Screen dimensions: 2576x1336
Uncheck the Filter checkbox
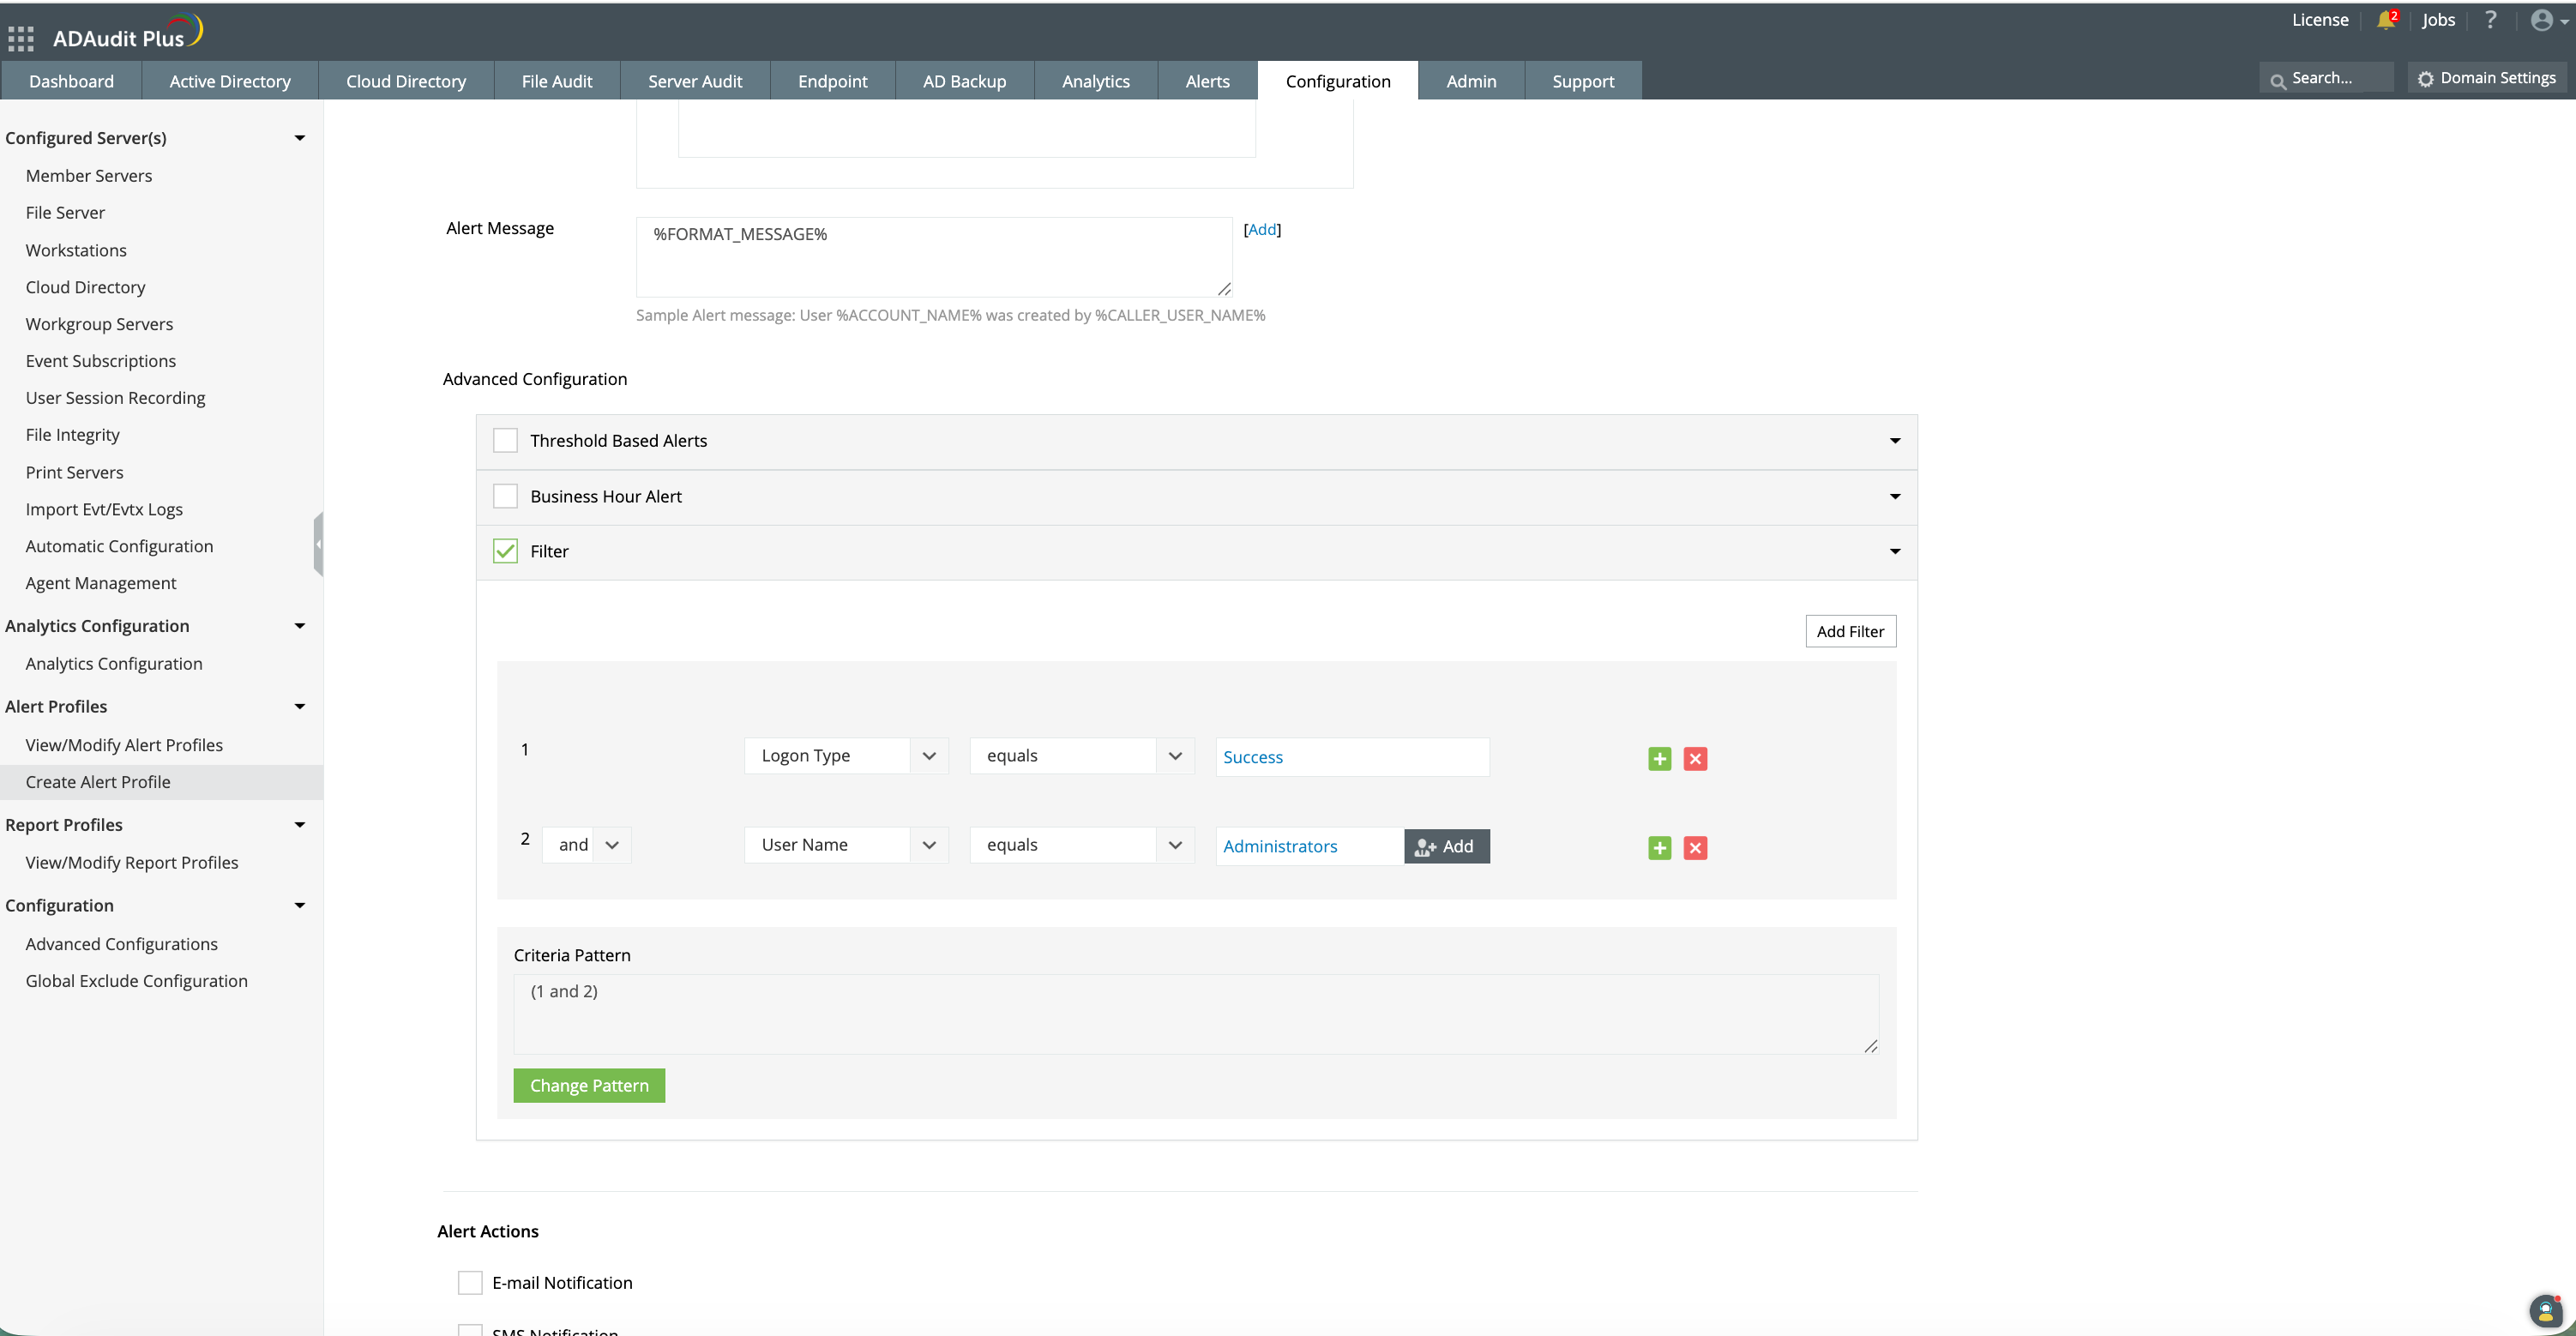coord(506,552)
